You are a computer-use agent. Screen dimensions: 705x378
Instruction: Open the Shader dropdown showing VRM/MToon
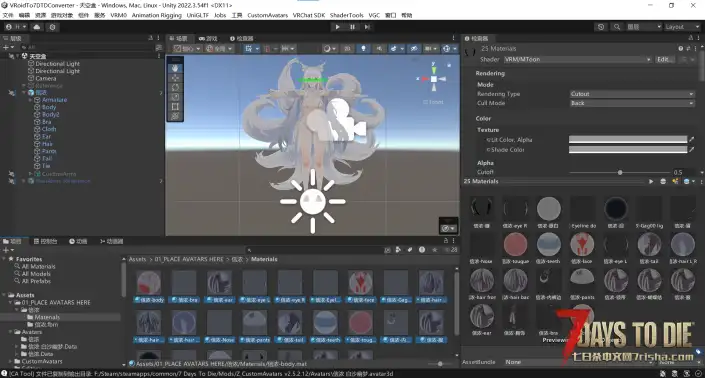pyautogui.click(x=578, y=59)
